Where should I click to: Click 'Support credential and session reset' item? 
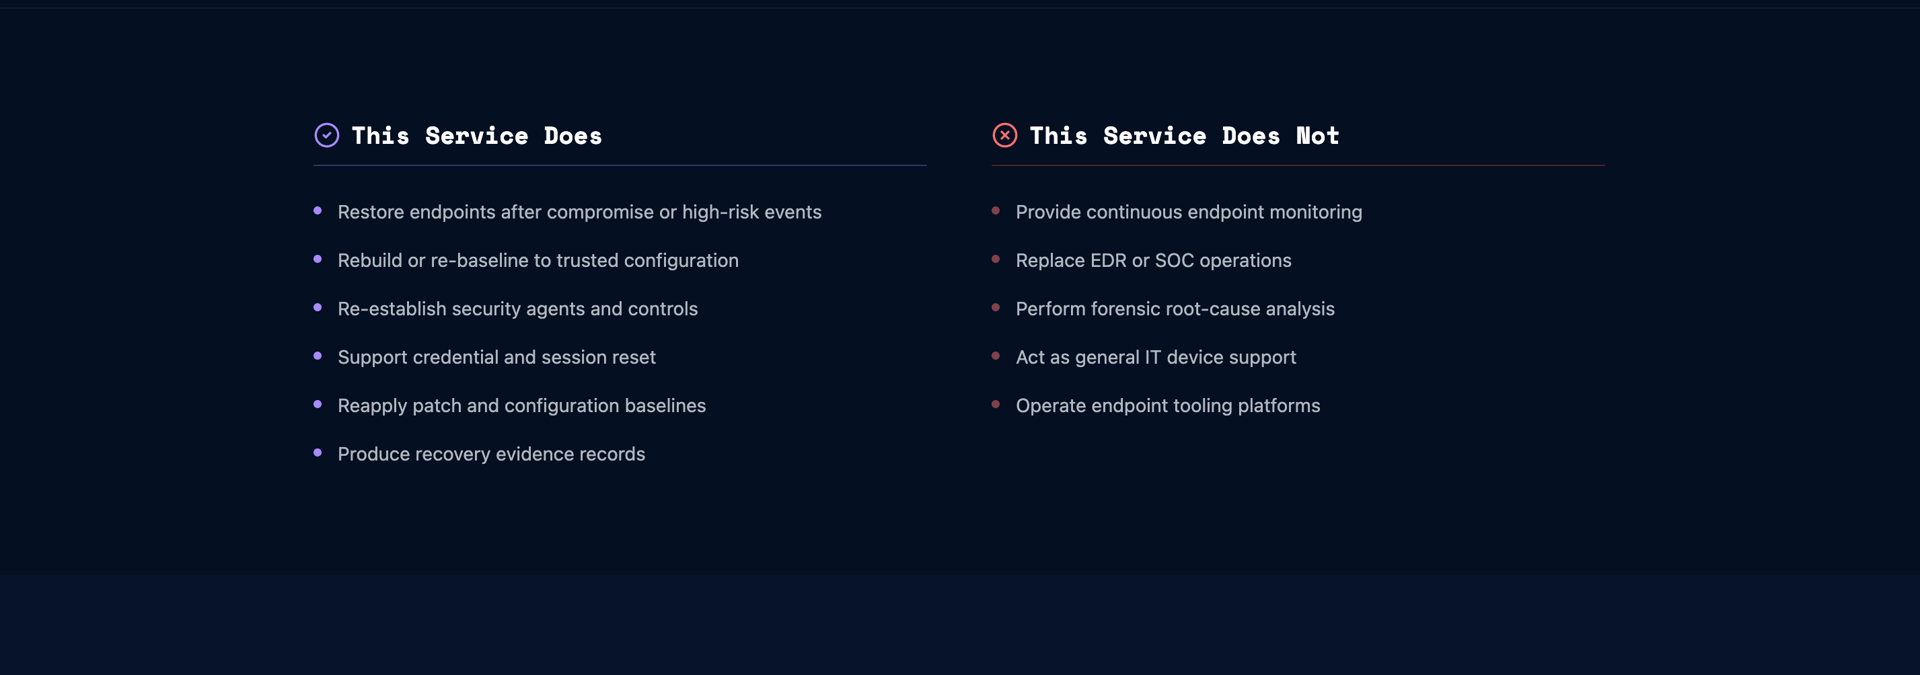(496, 357)
